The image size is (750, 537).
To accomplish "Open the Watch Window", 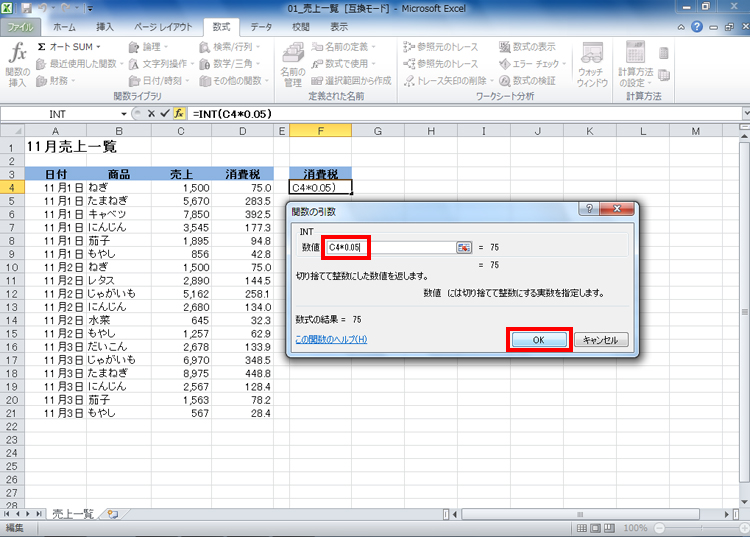I will coord(592,64).
